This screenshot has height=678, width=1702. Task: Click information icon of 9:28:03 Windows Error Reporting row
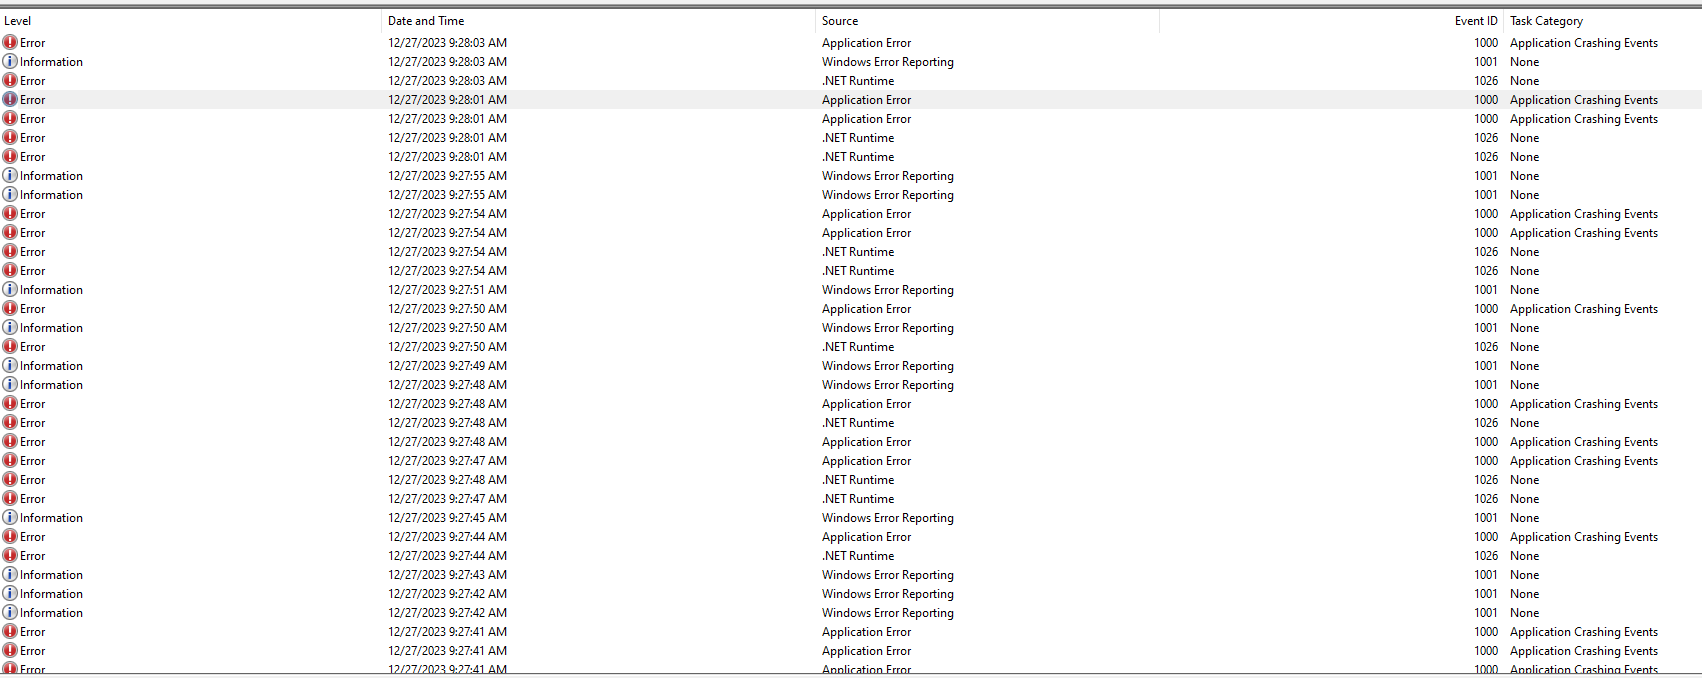[10, 62]
